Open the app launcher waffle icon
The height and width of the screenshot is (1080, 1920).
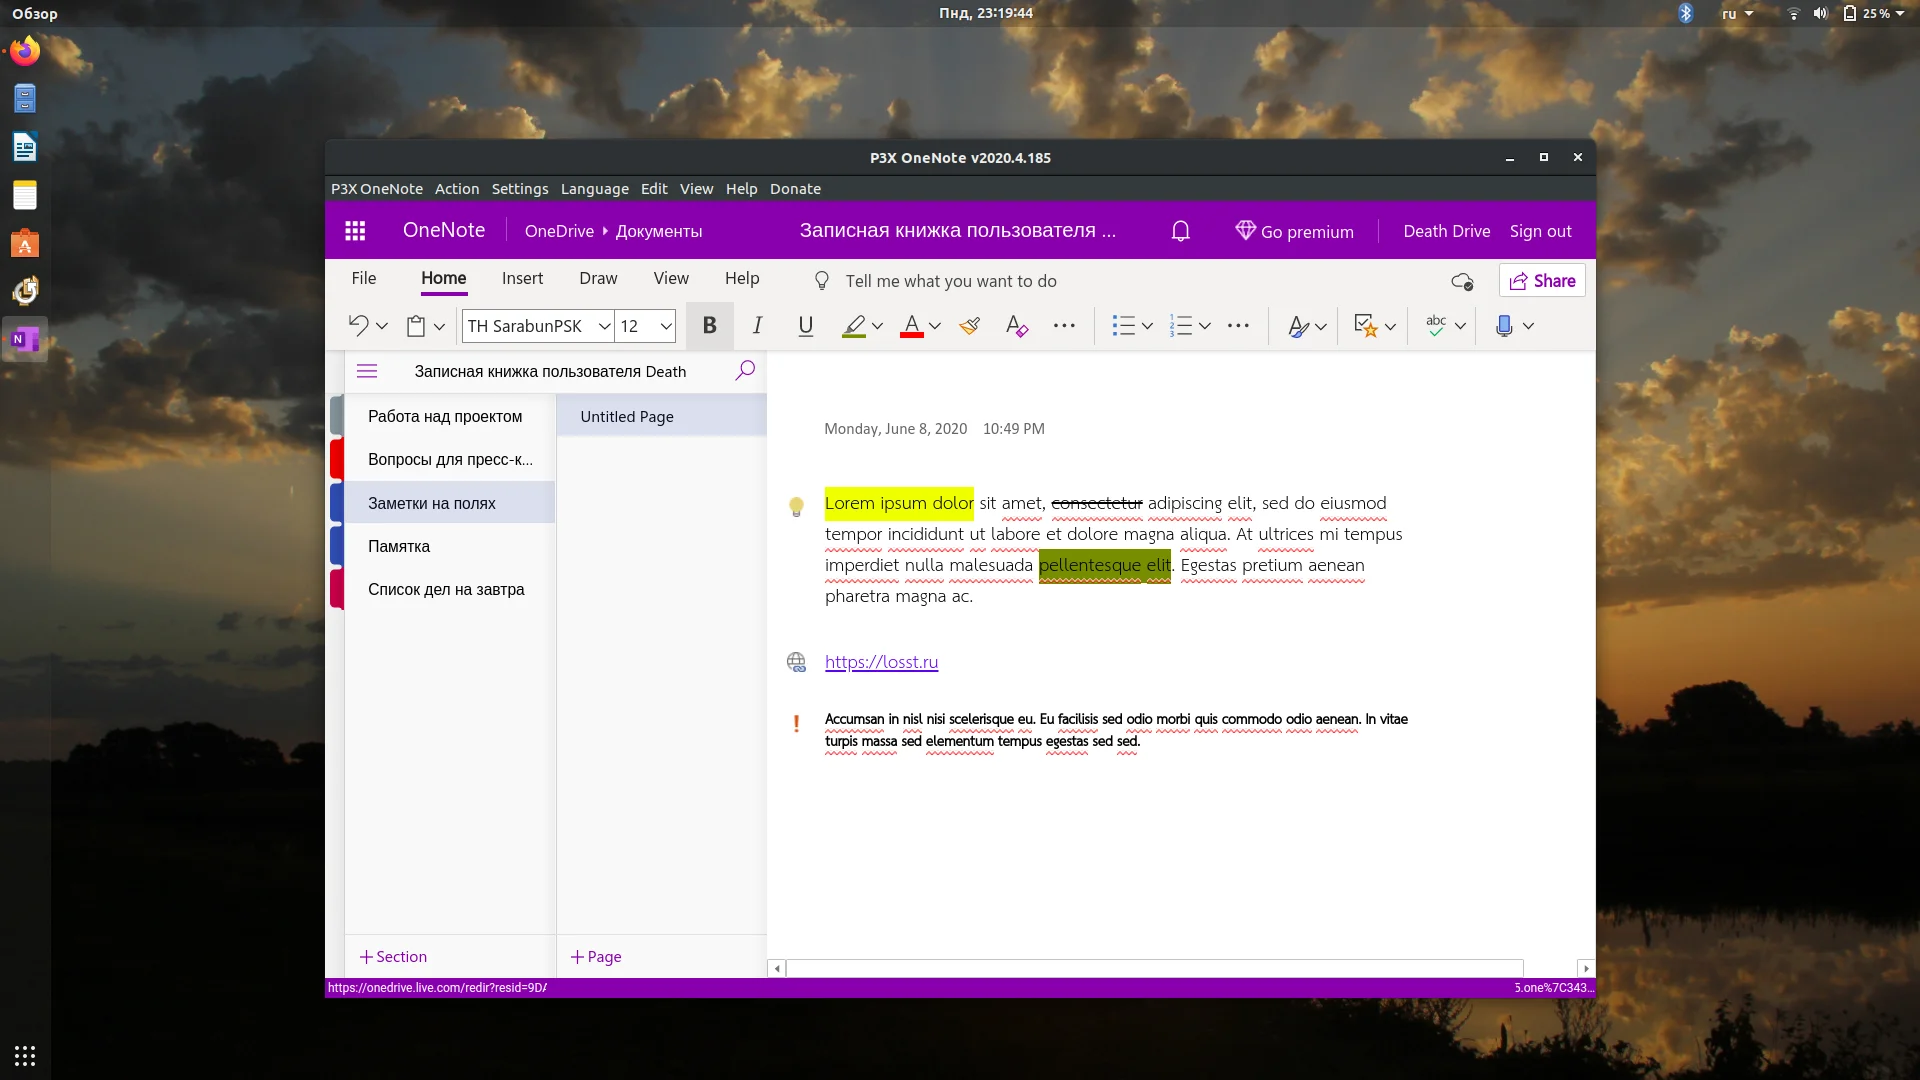click(x=355, y=231)
